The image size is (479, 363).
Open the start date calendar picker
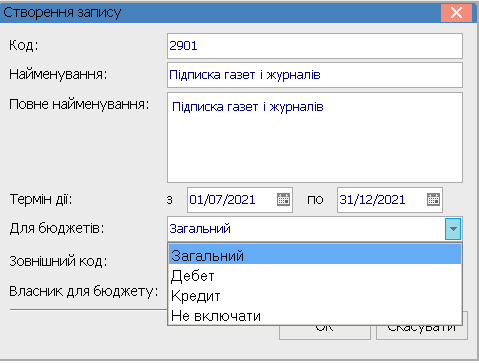(x=283, y=200)
